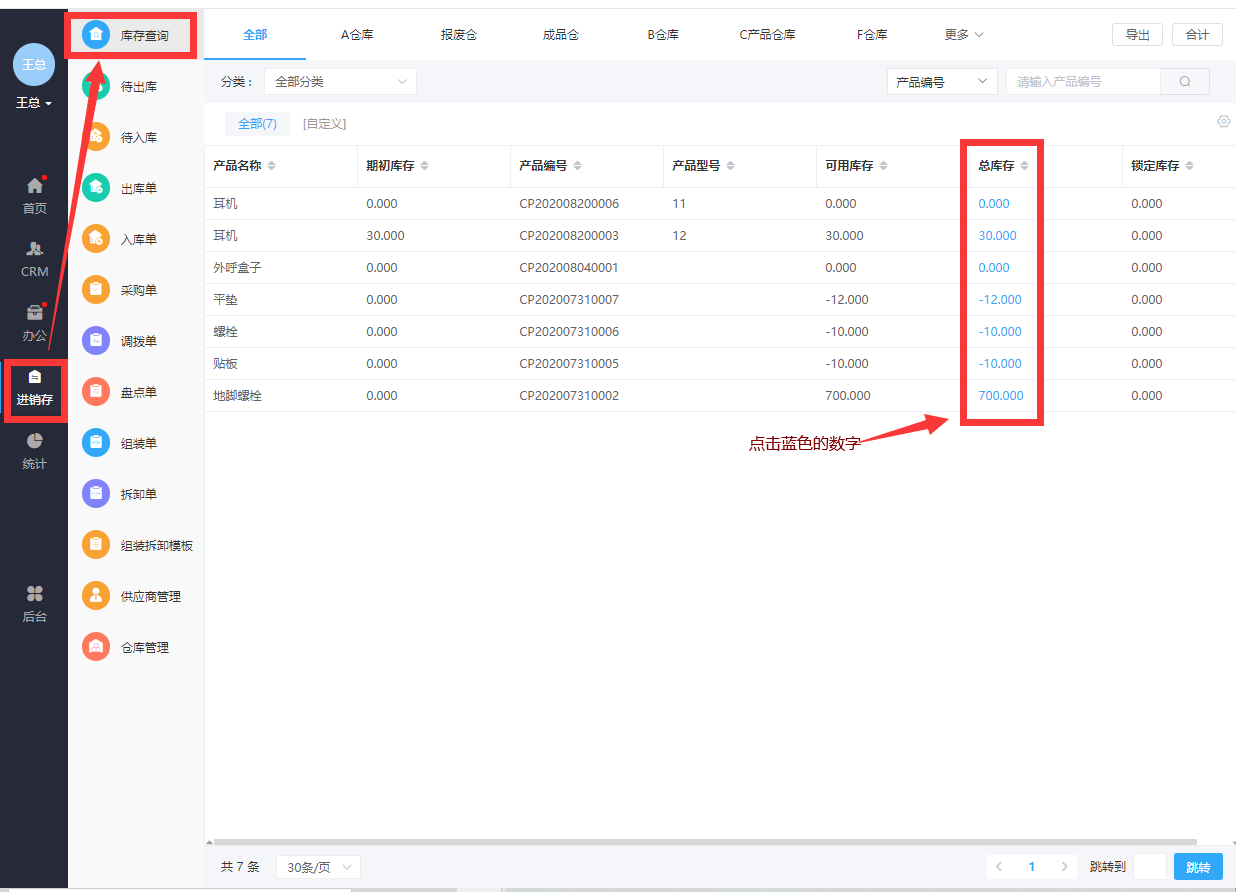Switch to the F仓库 tab

pyautogui.click(x=872, y=35)
